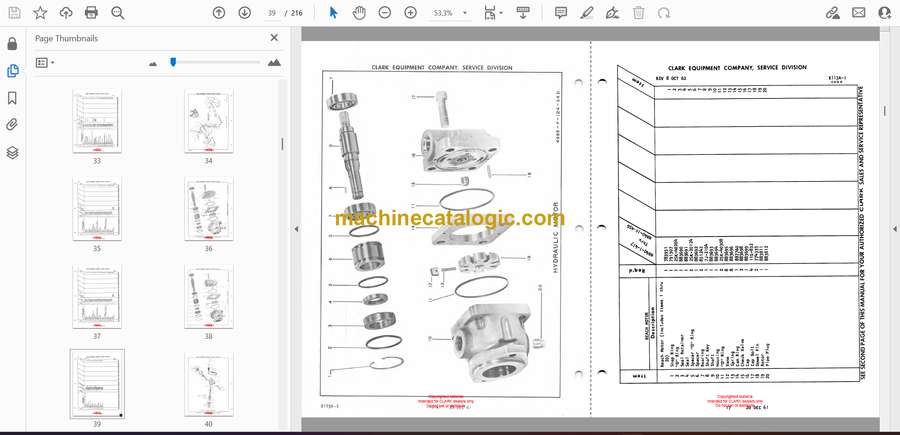Viewport: 900px width, 435px height.
Task: Close the Page Thumbnails panel
Action: coord(274,38)
